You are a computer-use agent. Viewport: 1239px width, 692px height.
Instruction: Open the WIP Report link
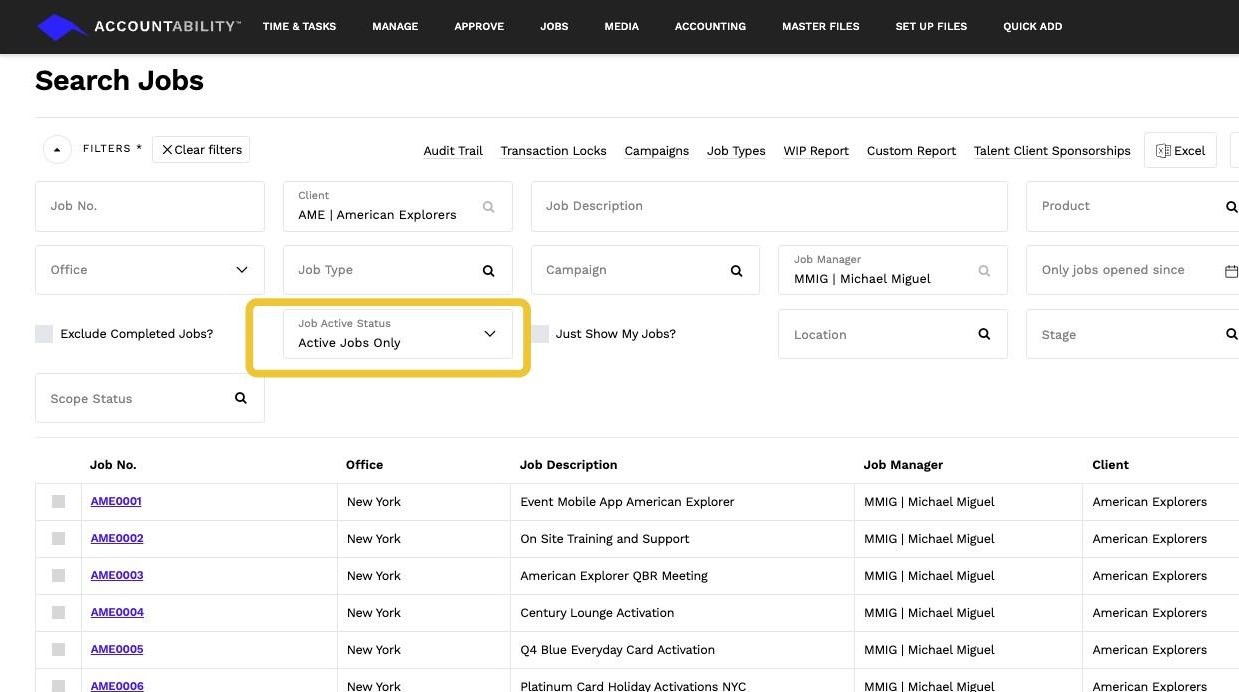tap(815, 151)
